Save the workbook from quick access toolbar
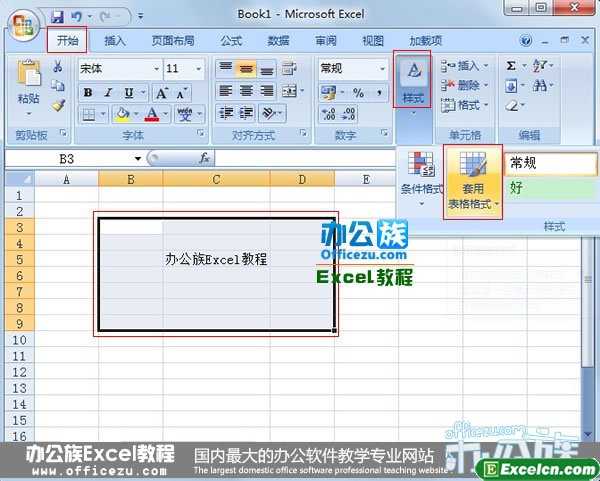This screenshot has height=481, width=600. pyautogui.click(x=57, y=16)
